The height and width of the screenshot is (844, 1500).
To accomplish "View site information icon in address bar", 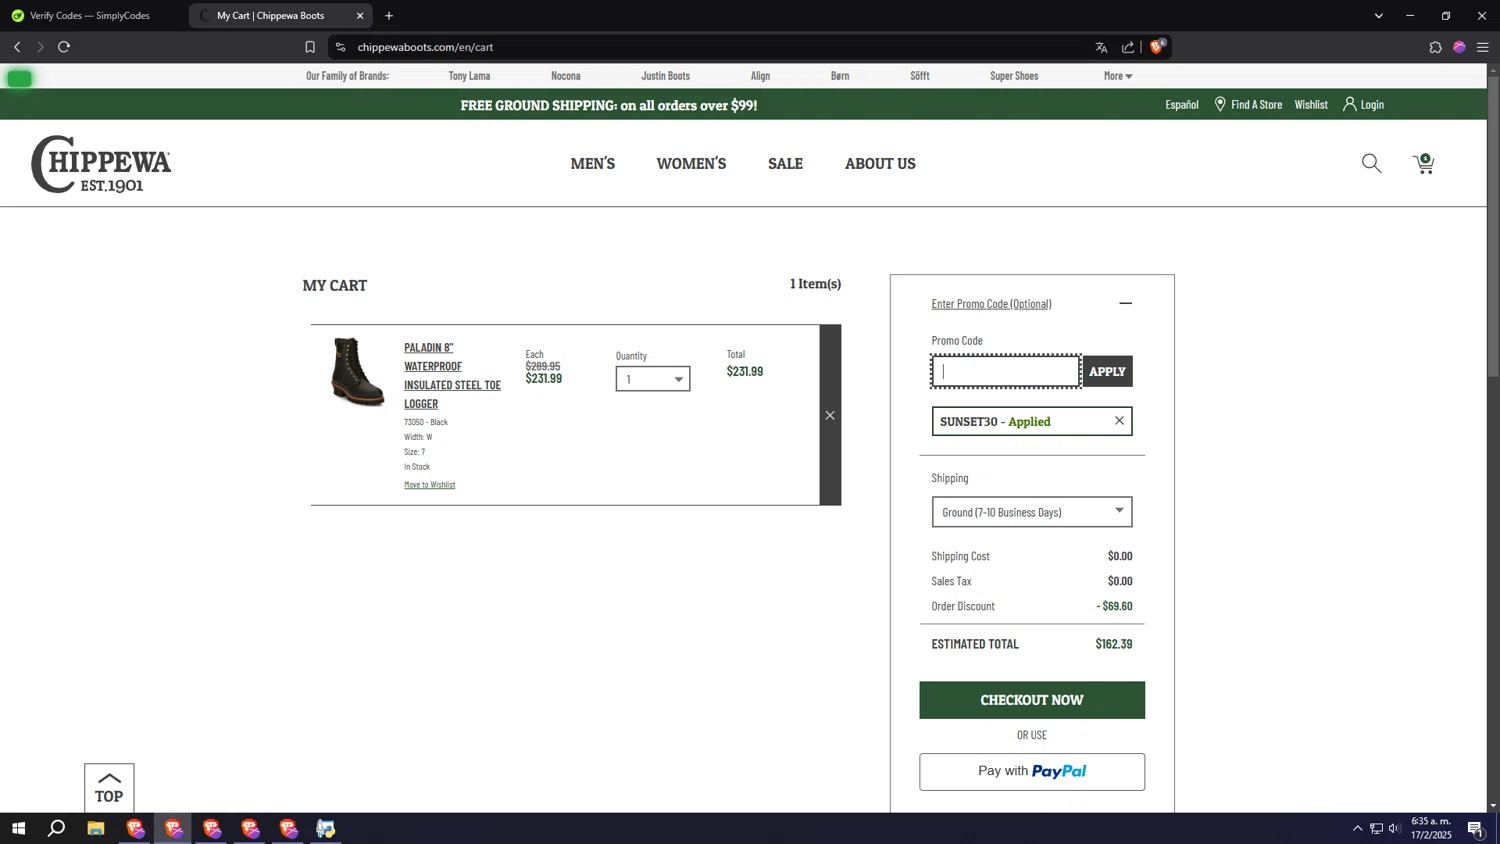I will pos(340,47).
